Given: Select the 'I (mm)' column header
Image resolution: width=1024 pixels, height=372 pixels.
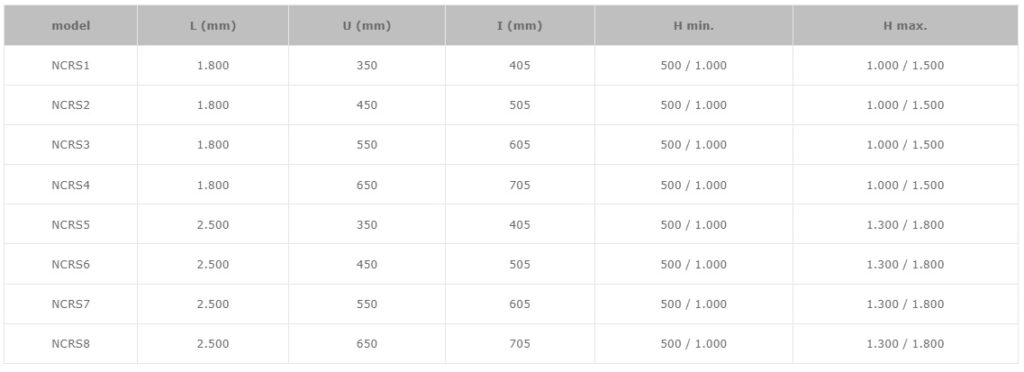Looking at the screenshot, I should [520, 26].
